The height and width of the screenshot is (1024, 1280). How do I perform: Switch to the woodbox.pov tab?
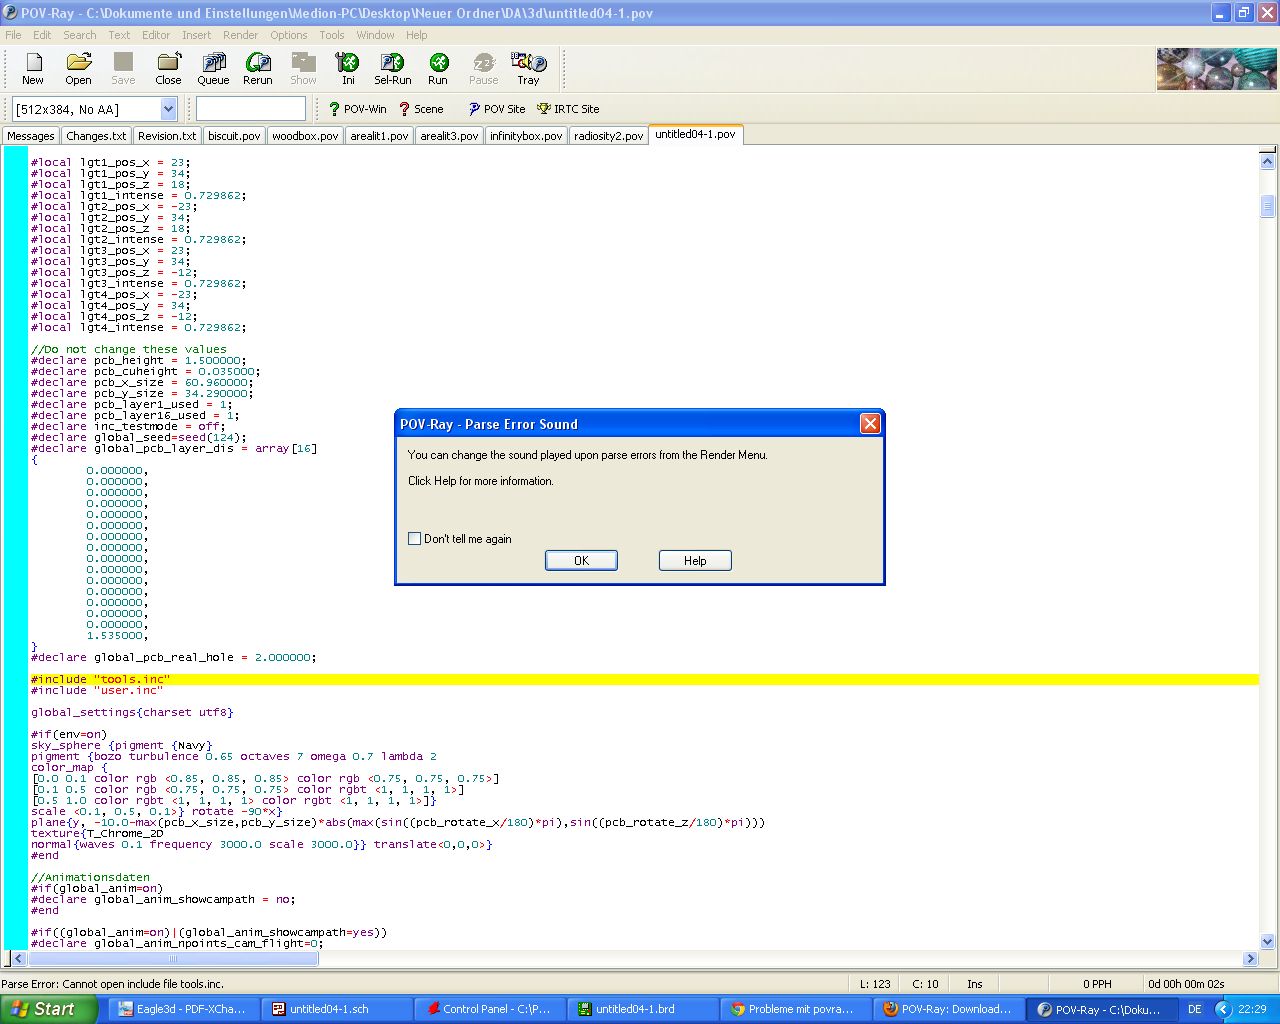click(305, 136)
